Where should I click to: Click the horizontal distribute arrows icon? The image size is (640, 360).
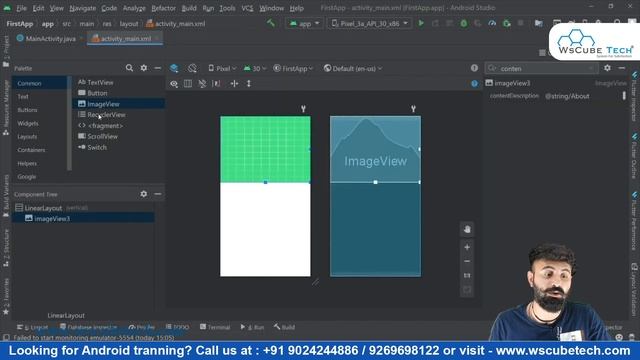tap(234, 84)
